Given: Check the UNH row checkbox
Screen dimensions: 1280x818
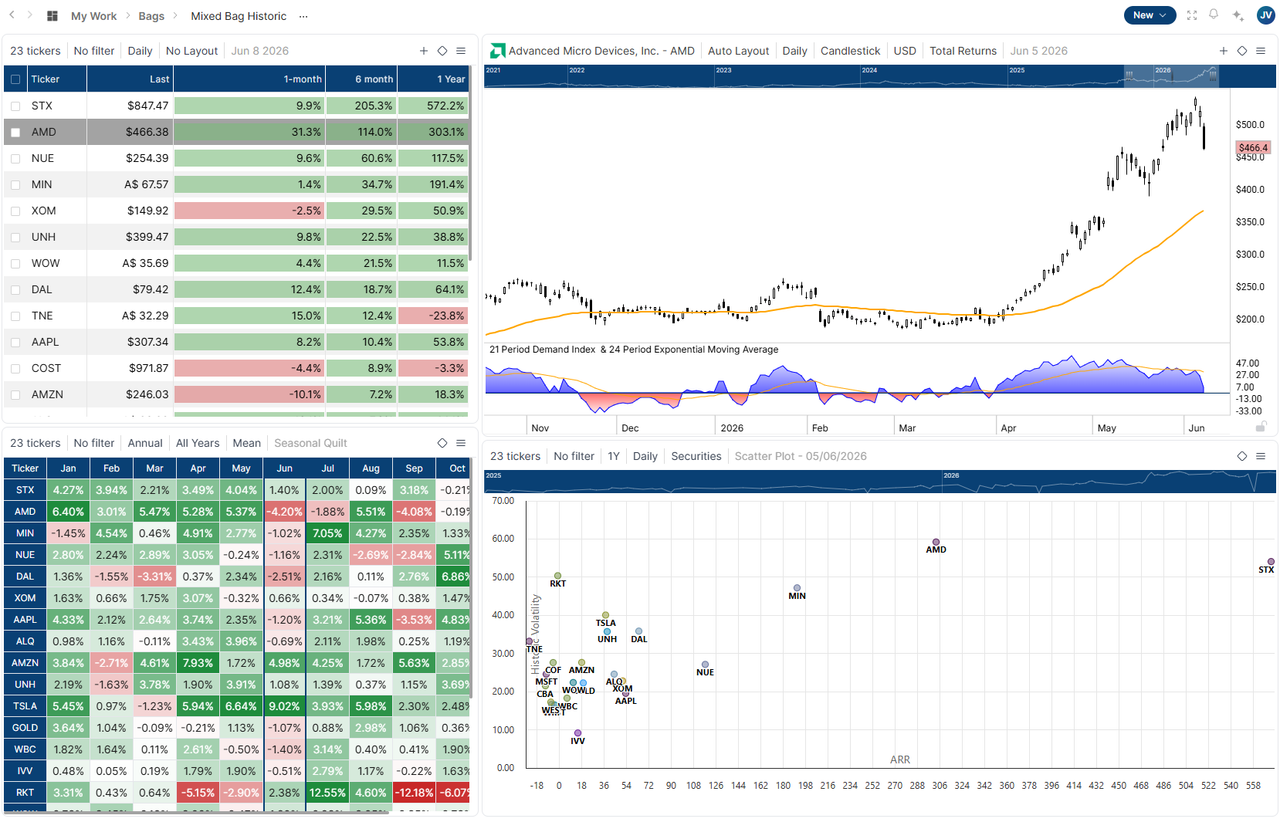Looking at the screenshot, I should click(15, 237).
